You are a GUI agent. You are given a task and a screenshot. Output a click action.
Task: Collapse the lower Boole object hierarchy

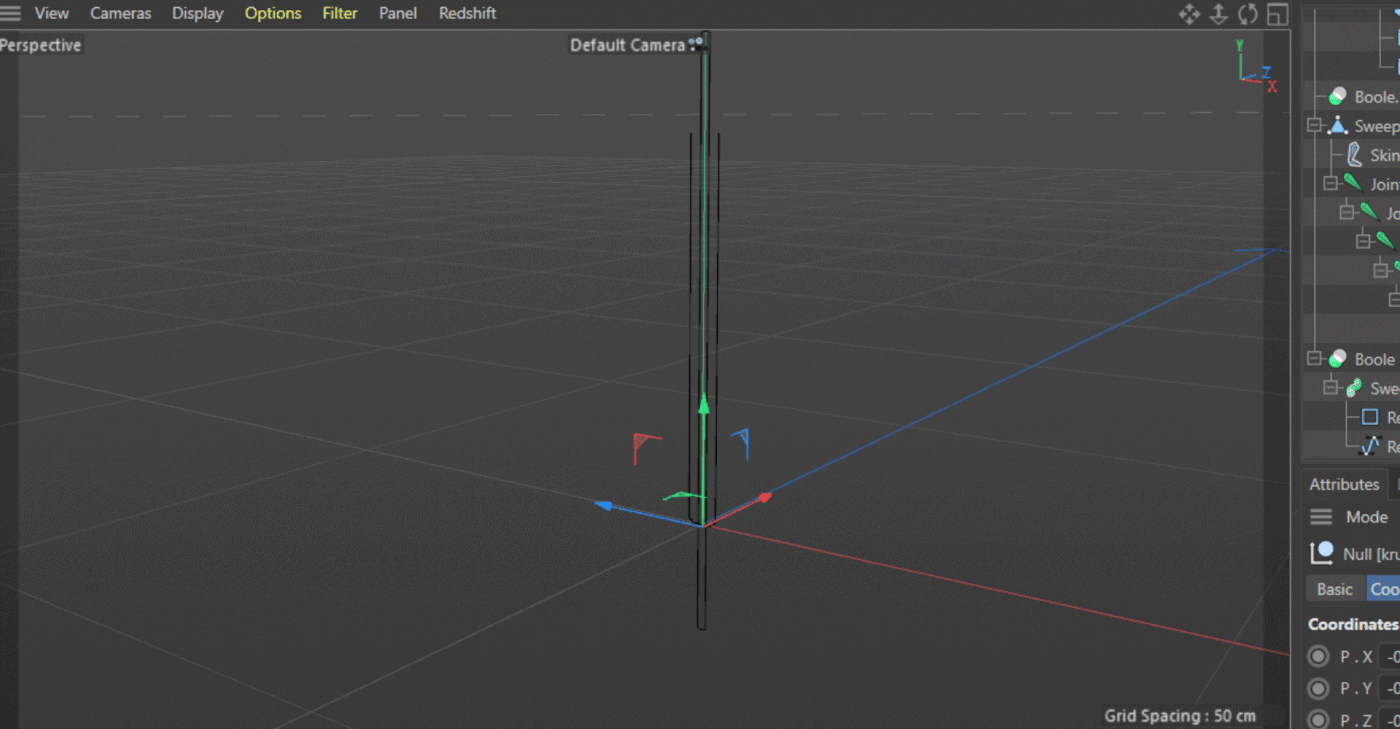[1315, 359]
